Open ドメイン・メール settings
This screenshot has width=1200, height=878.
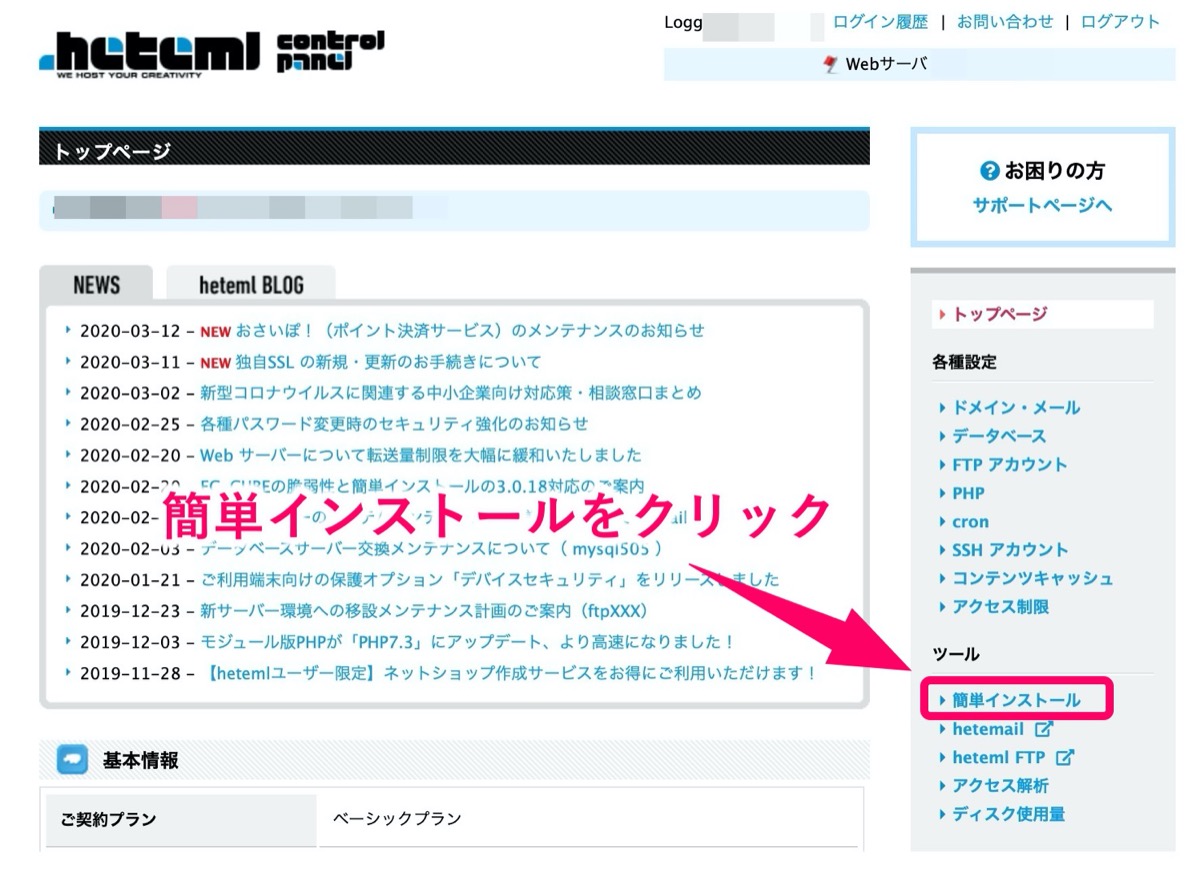point(1016,408)
